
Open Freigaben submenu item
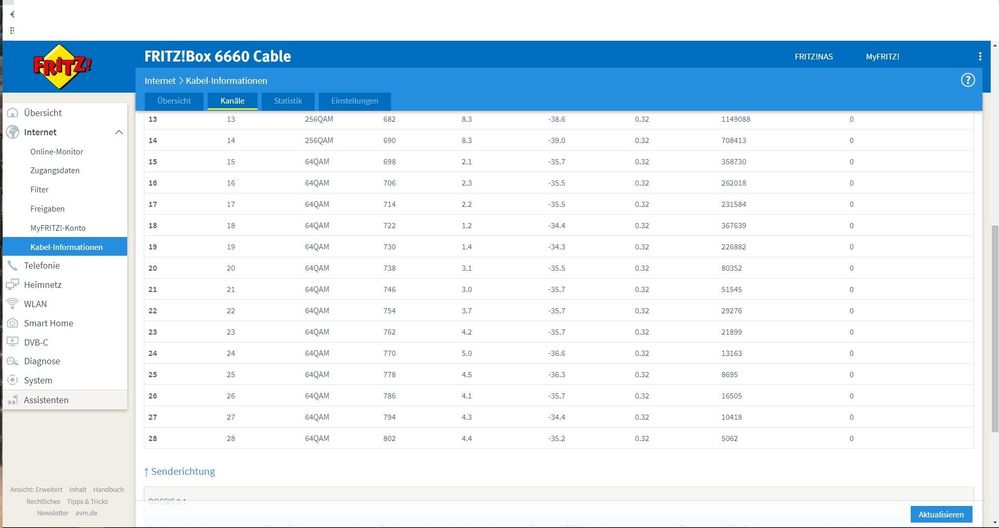[x=47, y=209]
